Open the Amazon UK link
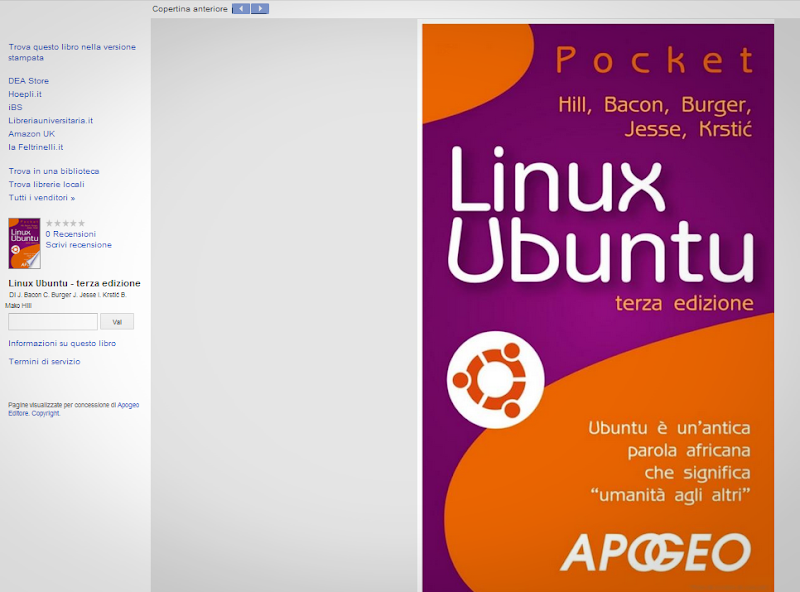 [x=32, y=134]
